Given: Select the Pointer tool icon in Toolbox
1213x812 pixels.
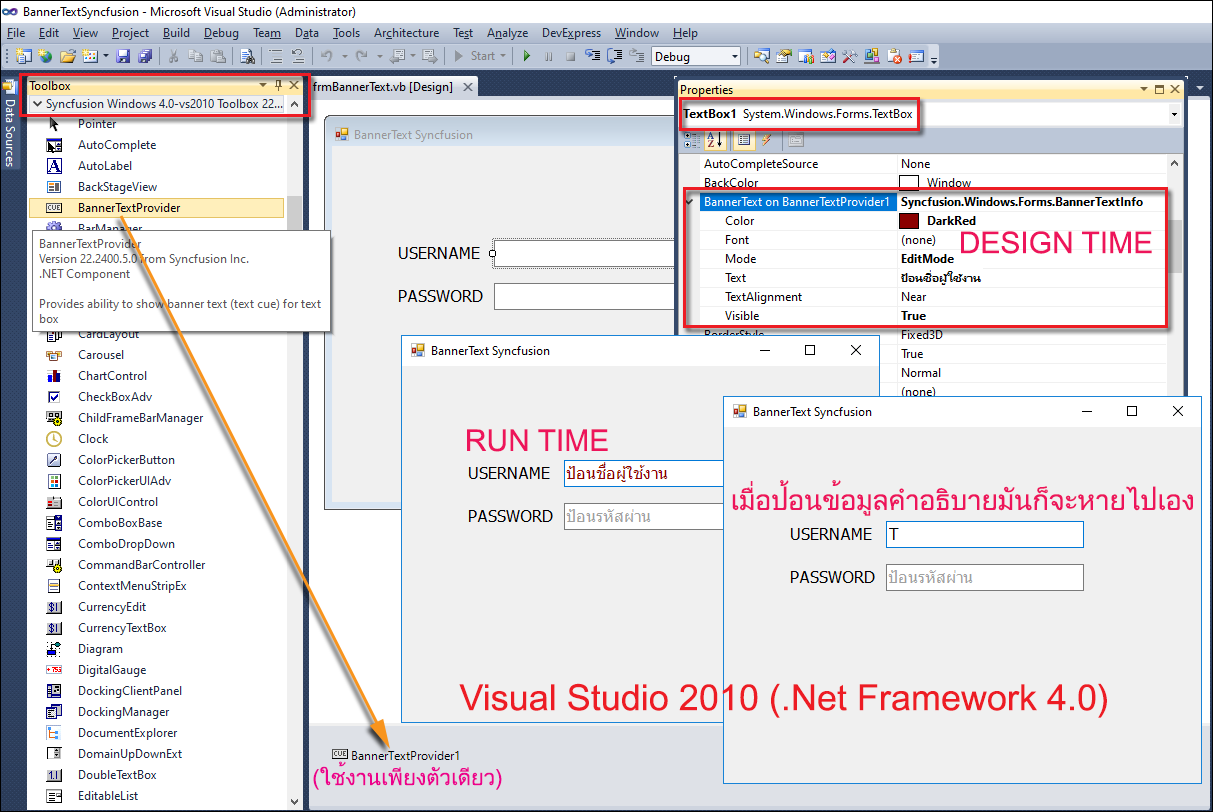Looking at the screenshot, I should 55,124.
